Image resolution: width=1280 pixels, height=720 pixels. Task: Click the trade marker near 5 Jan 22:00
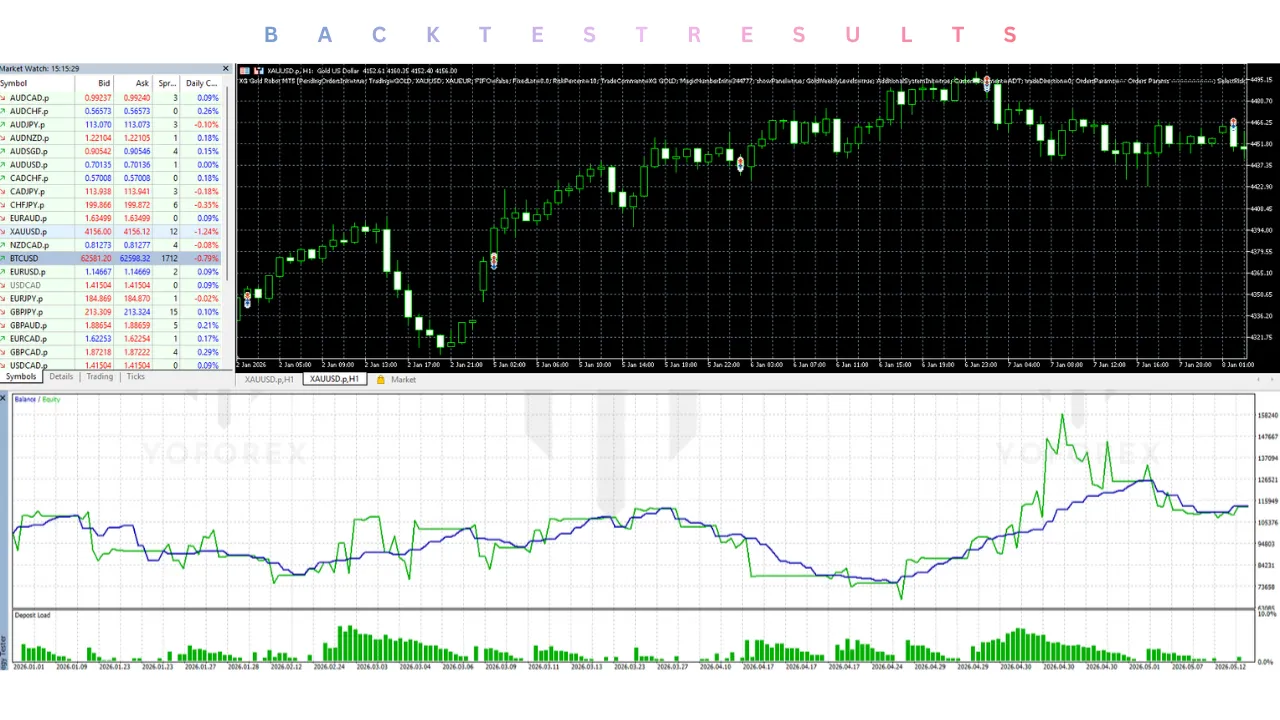pos(740,163)
